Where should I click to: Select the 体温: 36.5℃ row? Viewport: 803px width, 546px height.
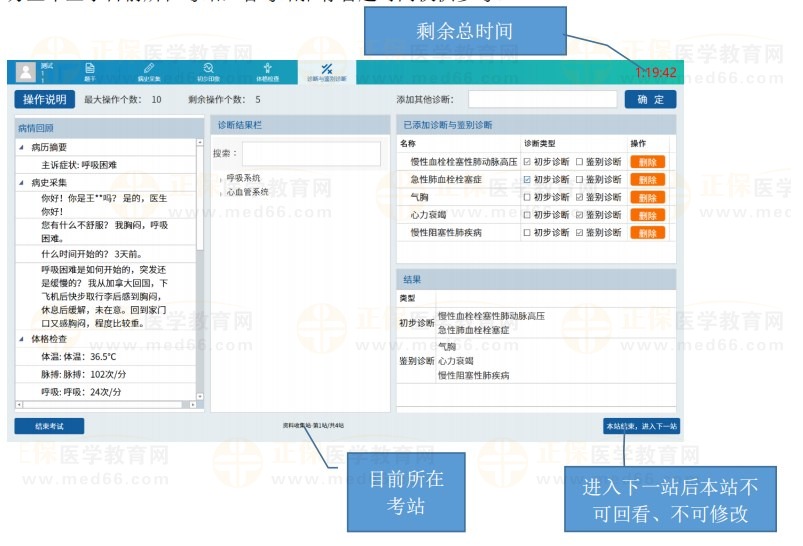click(x=105, y=357)
